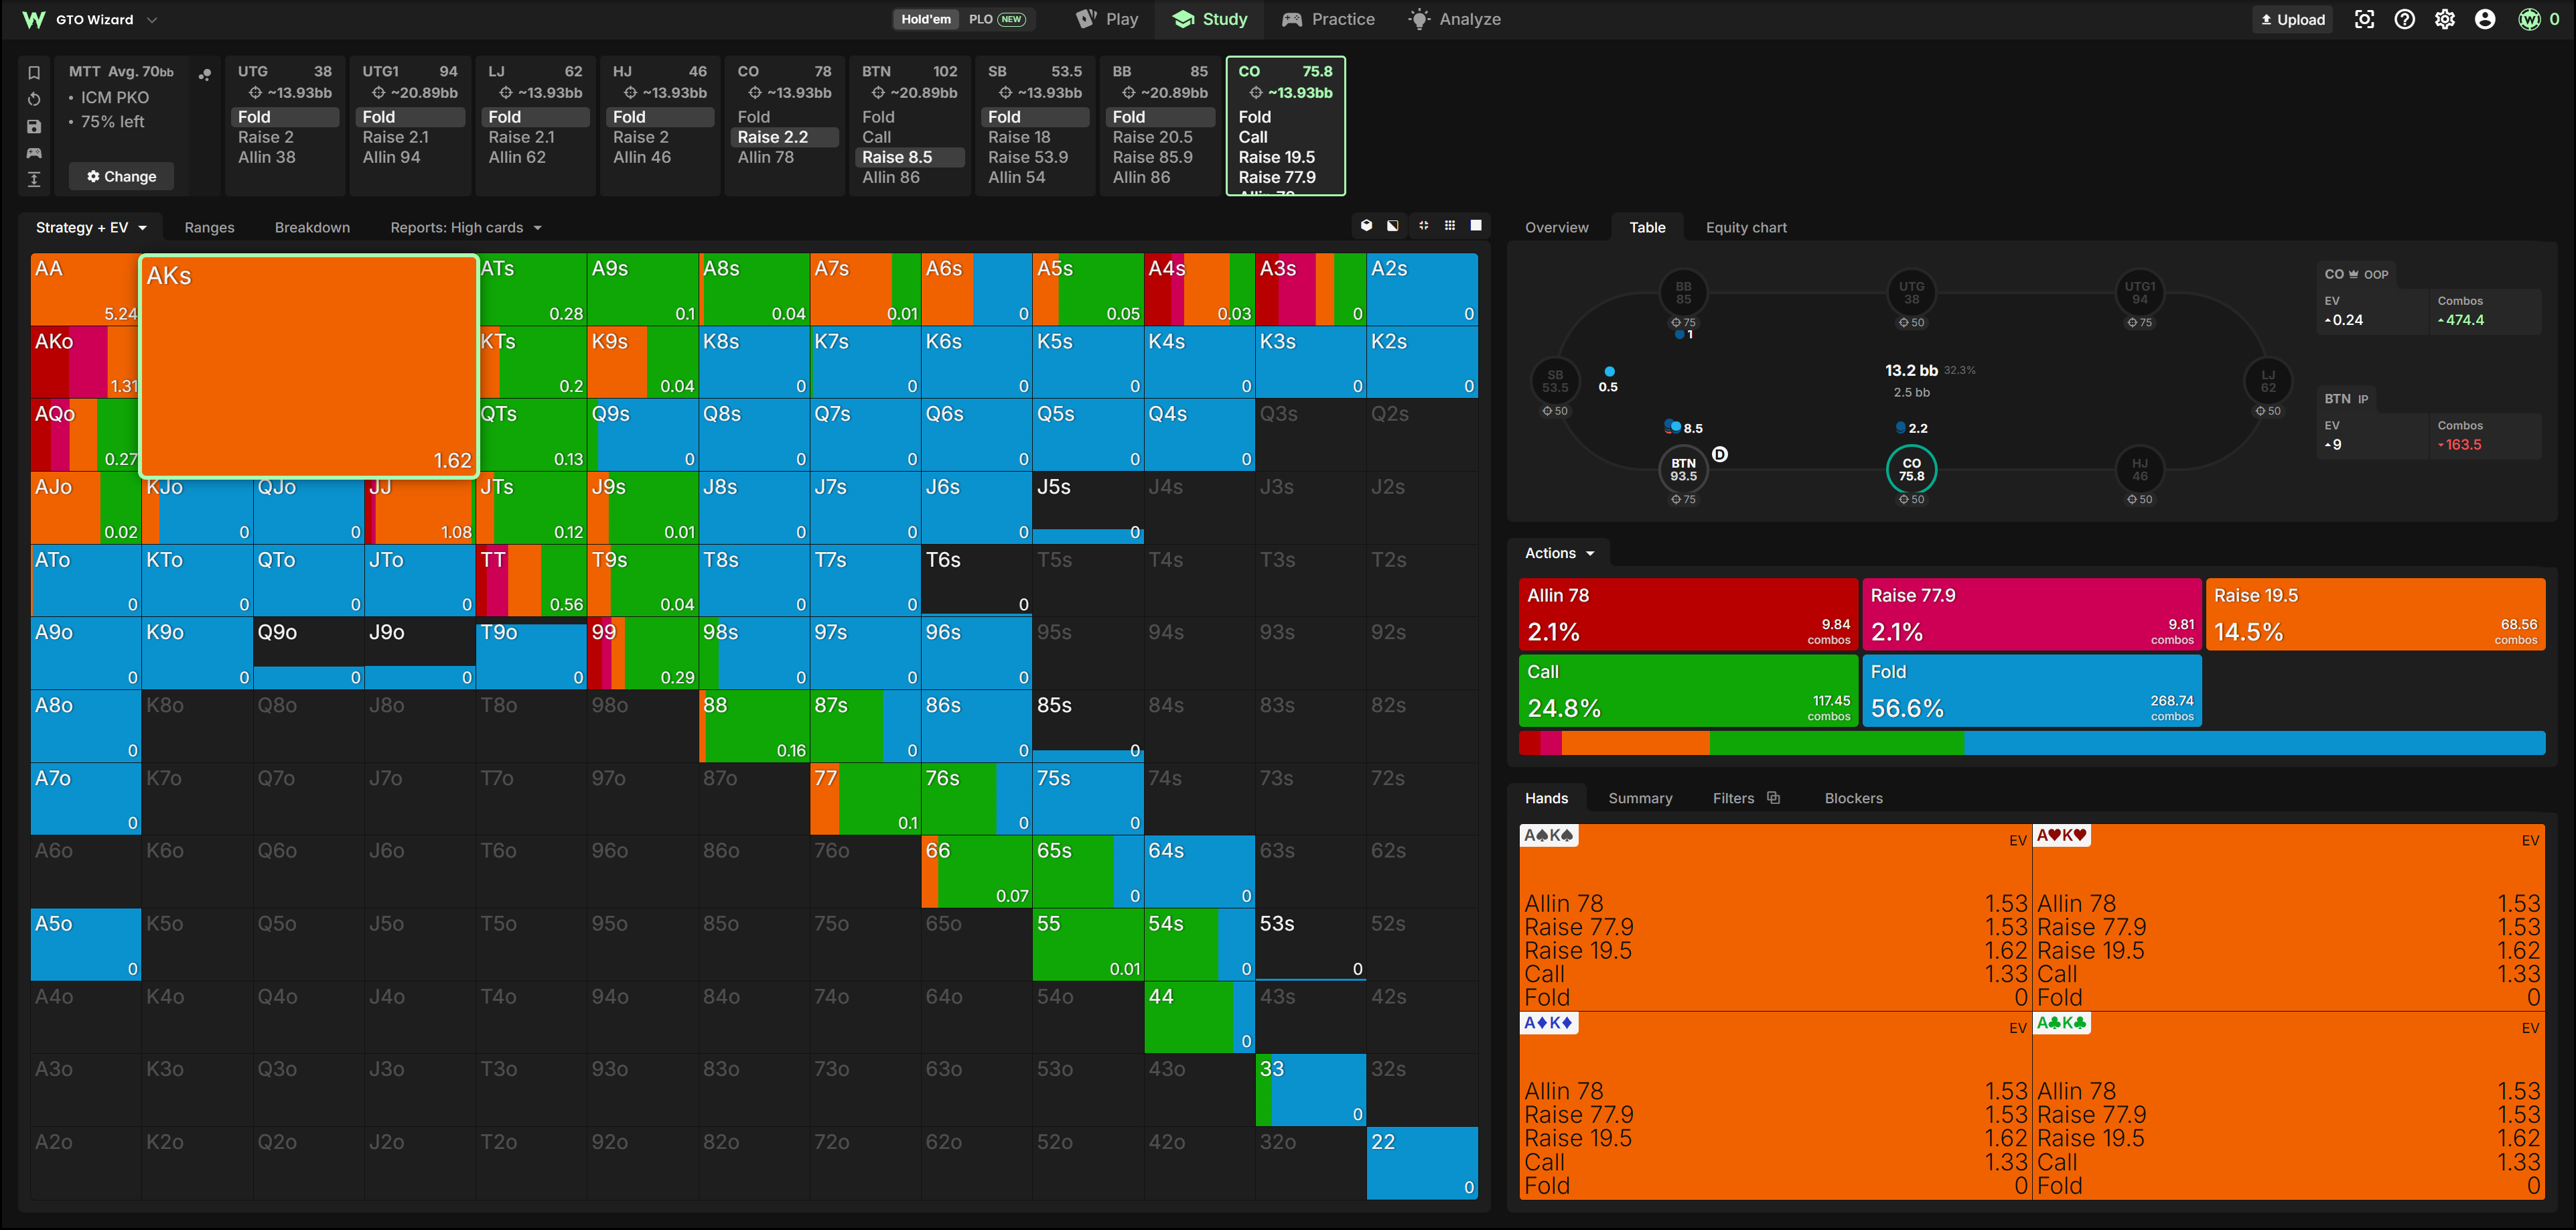The image size is (2576, 1230).
Task: Click the green Call 24.8% action box
Action: pyautogui.click(x=1688, y=690)
